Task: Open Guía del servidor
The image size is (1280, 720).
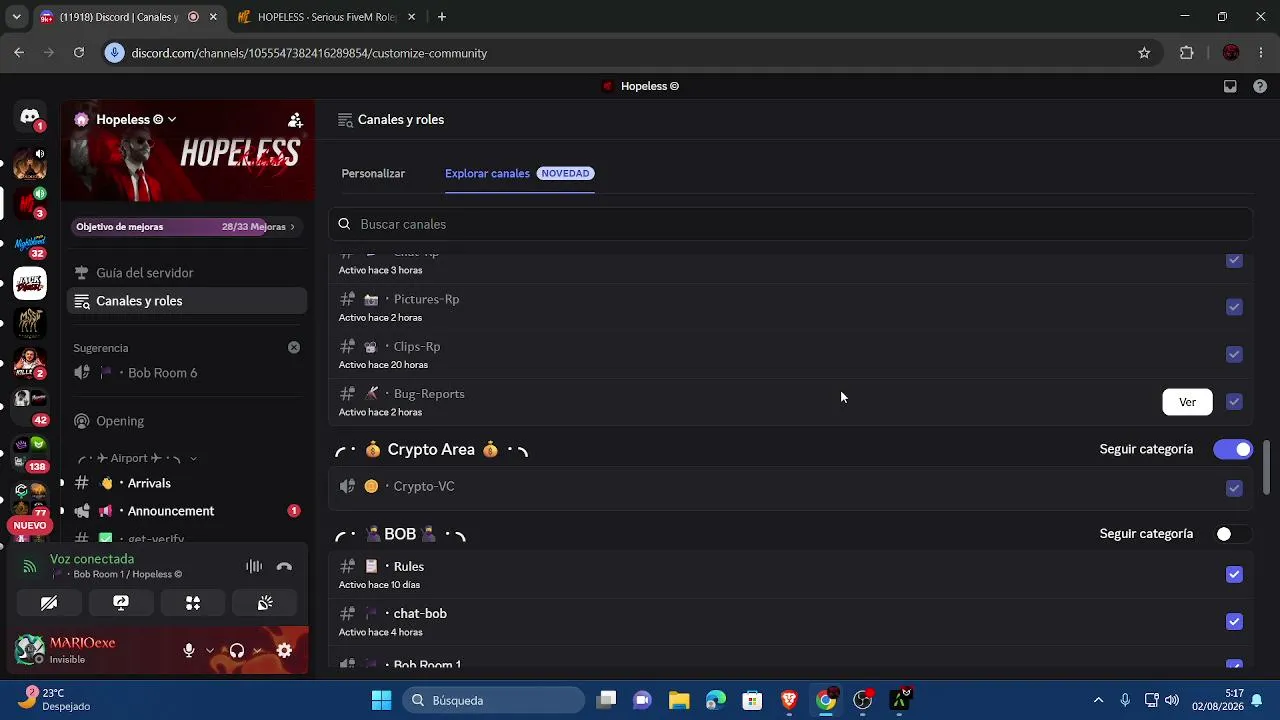Action: [187, 273]
